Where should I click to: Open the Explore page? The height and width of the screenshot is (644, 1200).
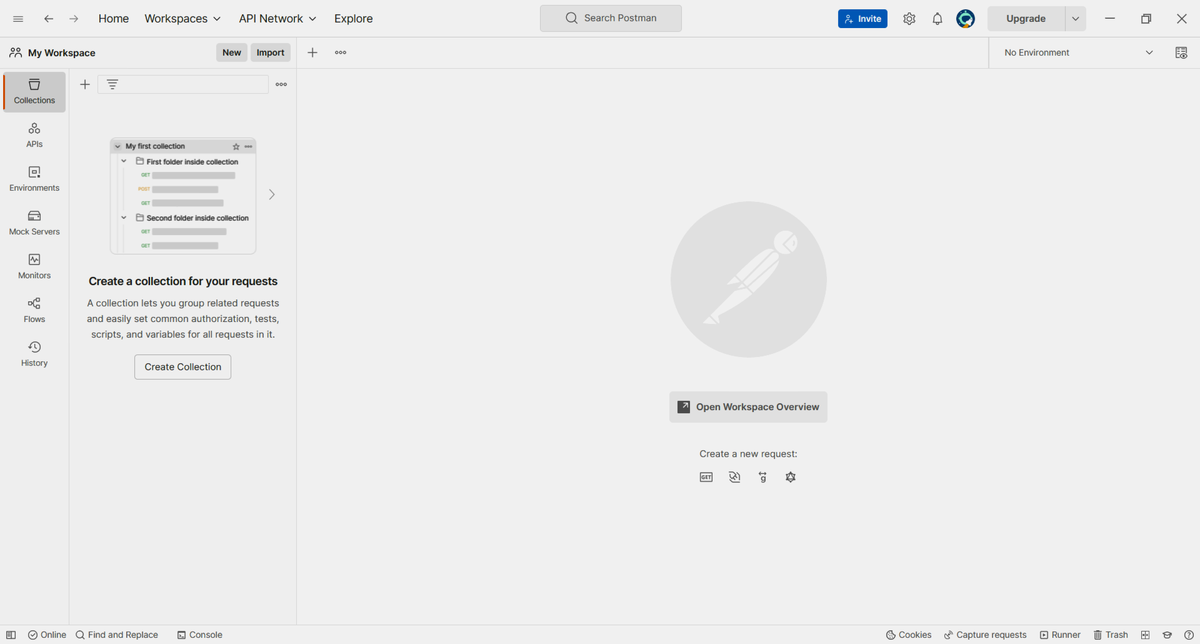[x=353, y=18]
